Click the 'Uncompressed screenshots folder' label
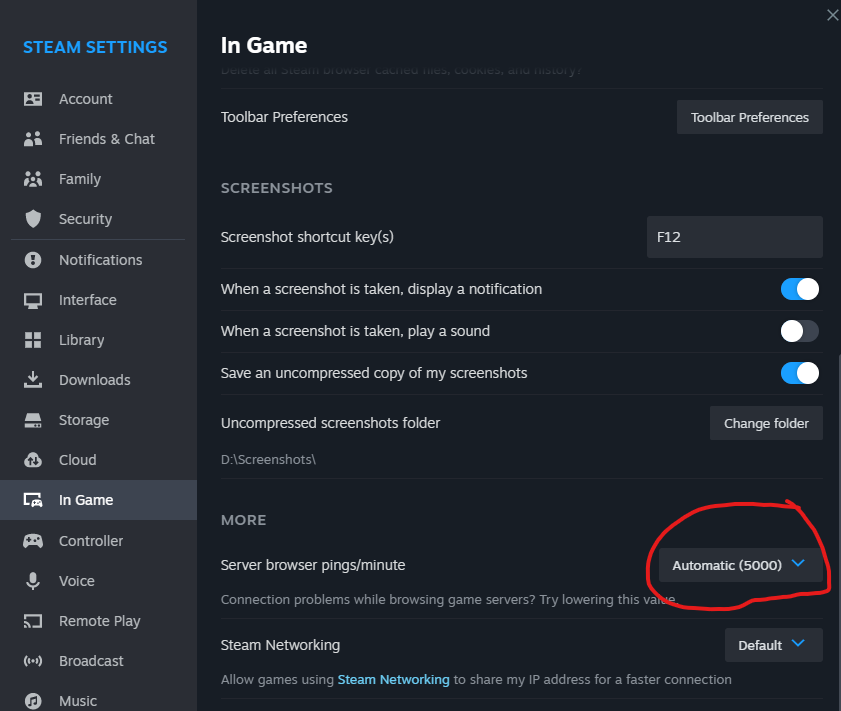 [330, 423]
